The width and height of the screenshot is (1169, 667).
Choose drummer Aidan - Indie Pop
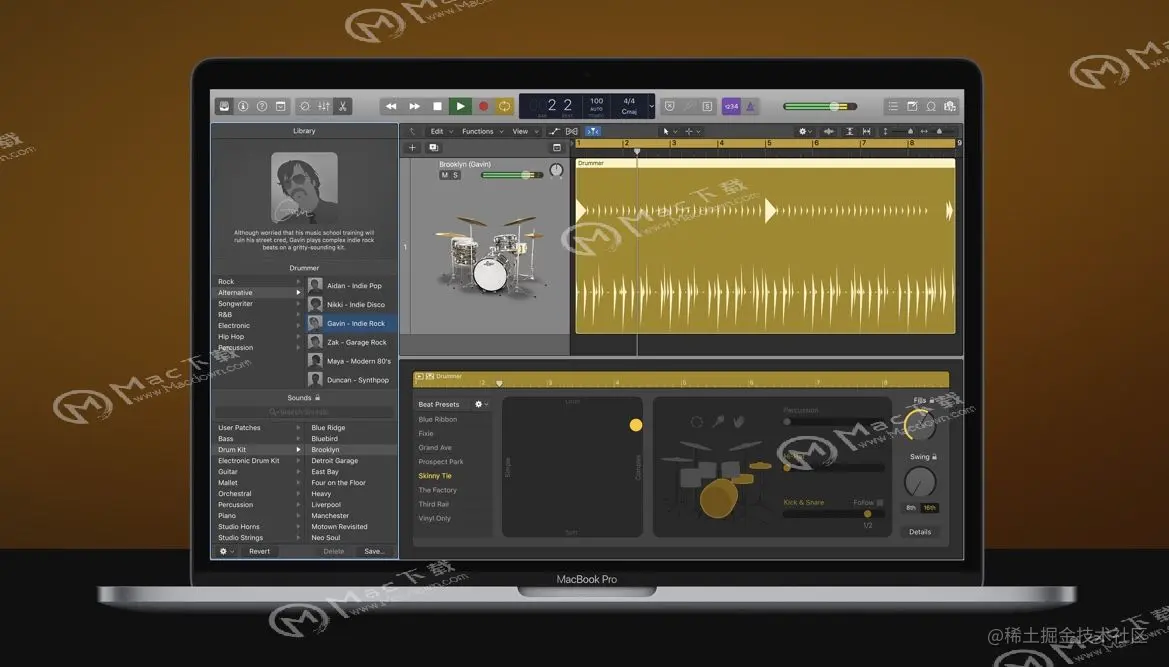point(351,285)
